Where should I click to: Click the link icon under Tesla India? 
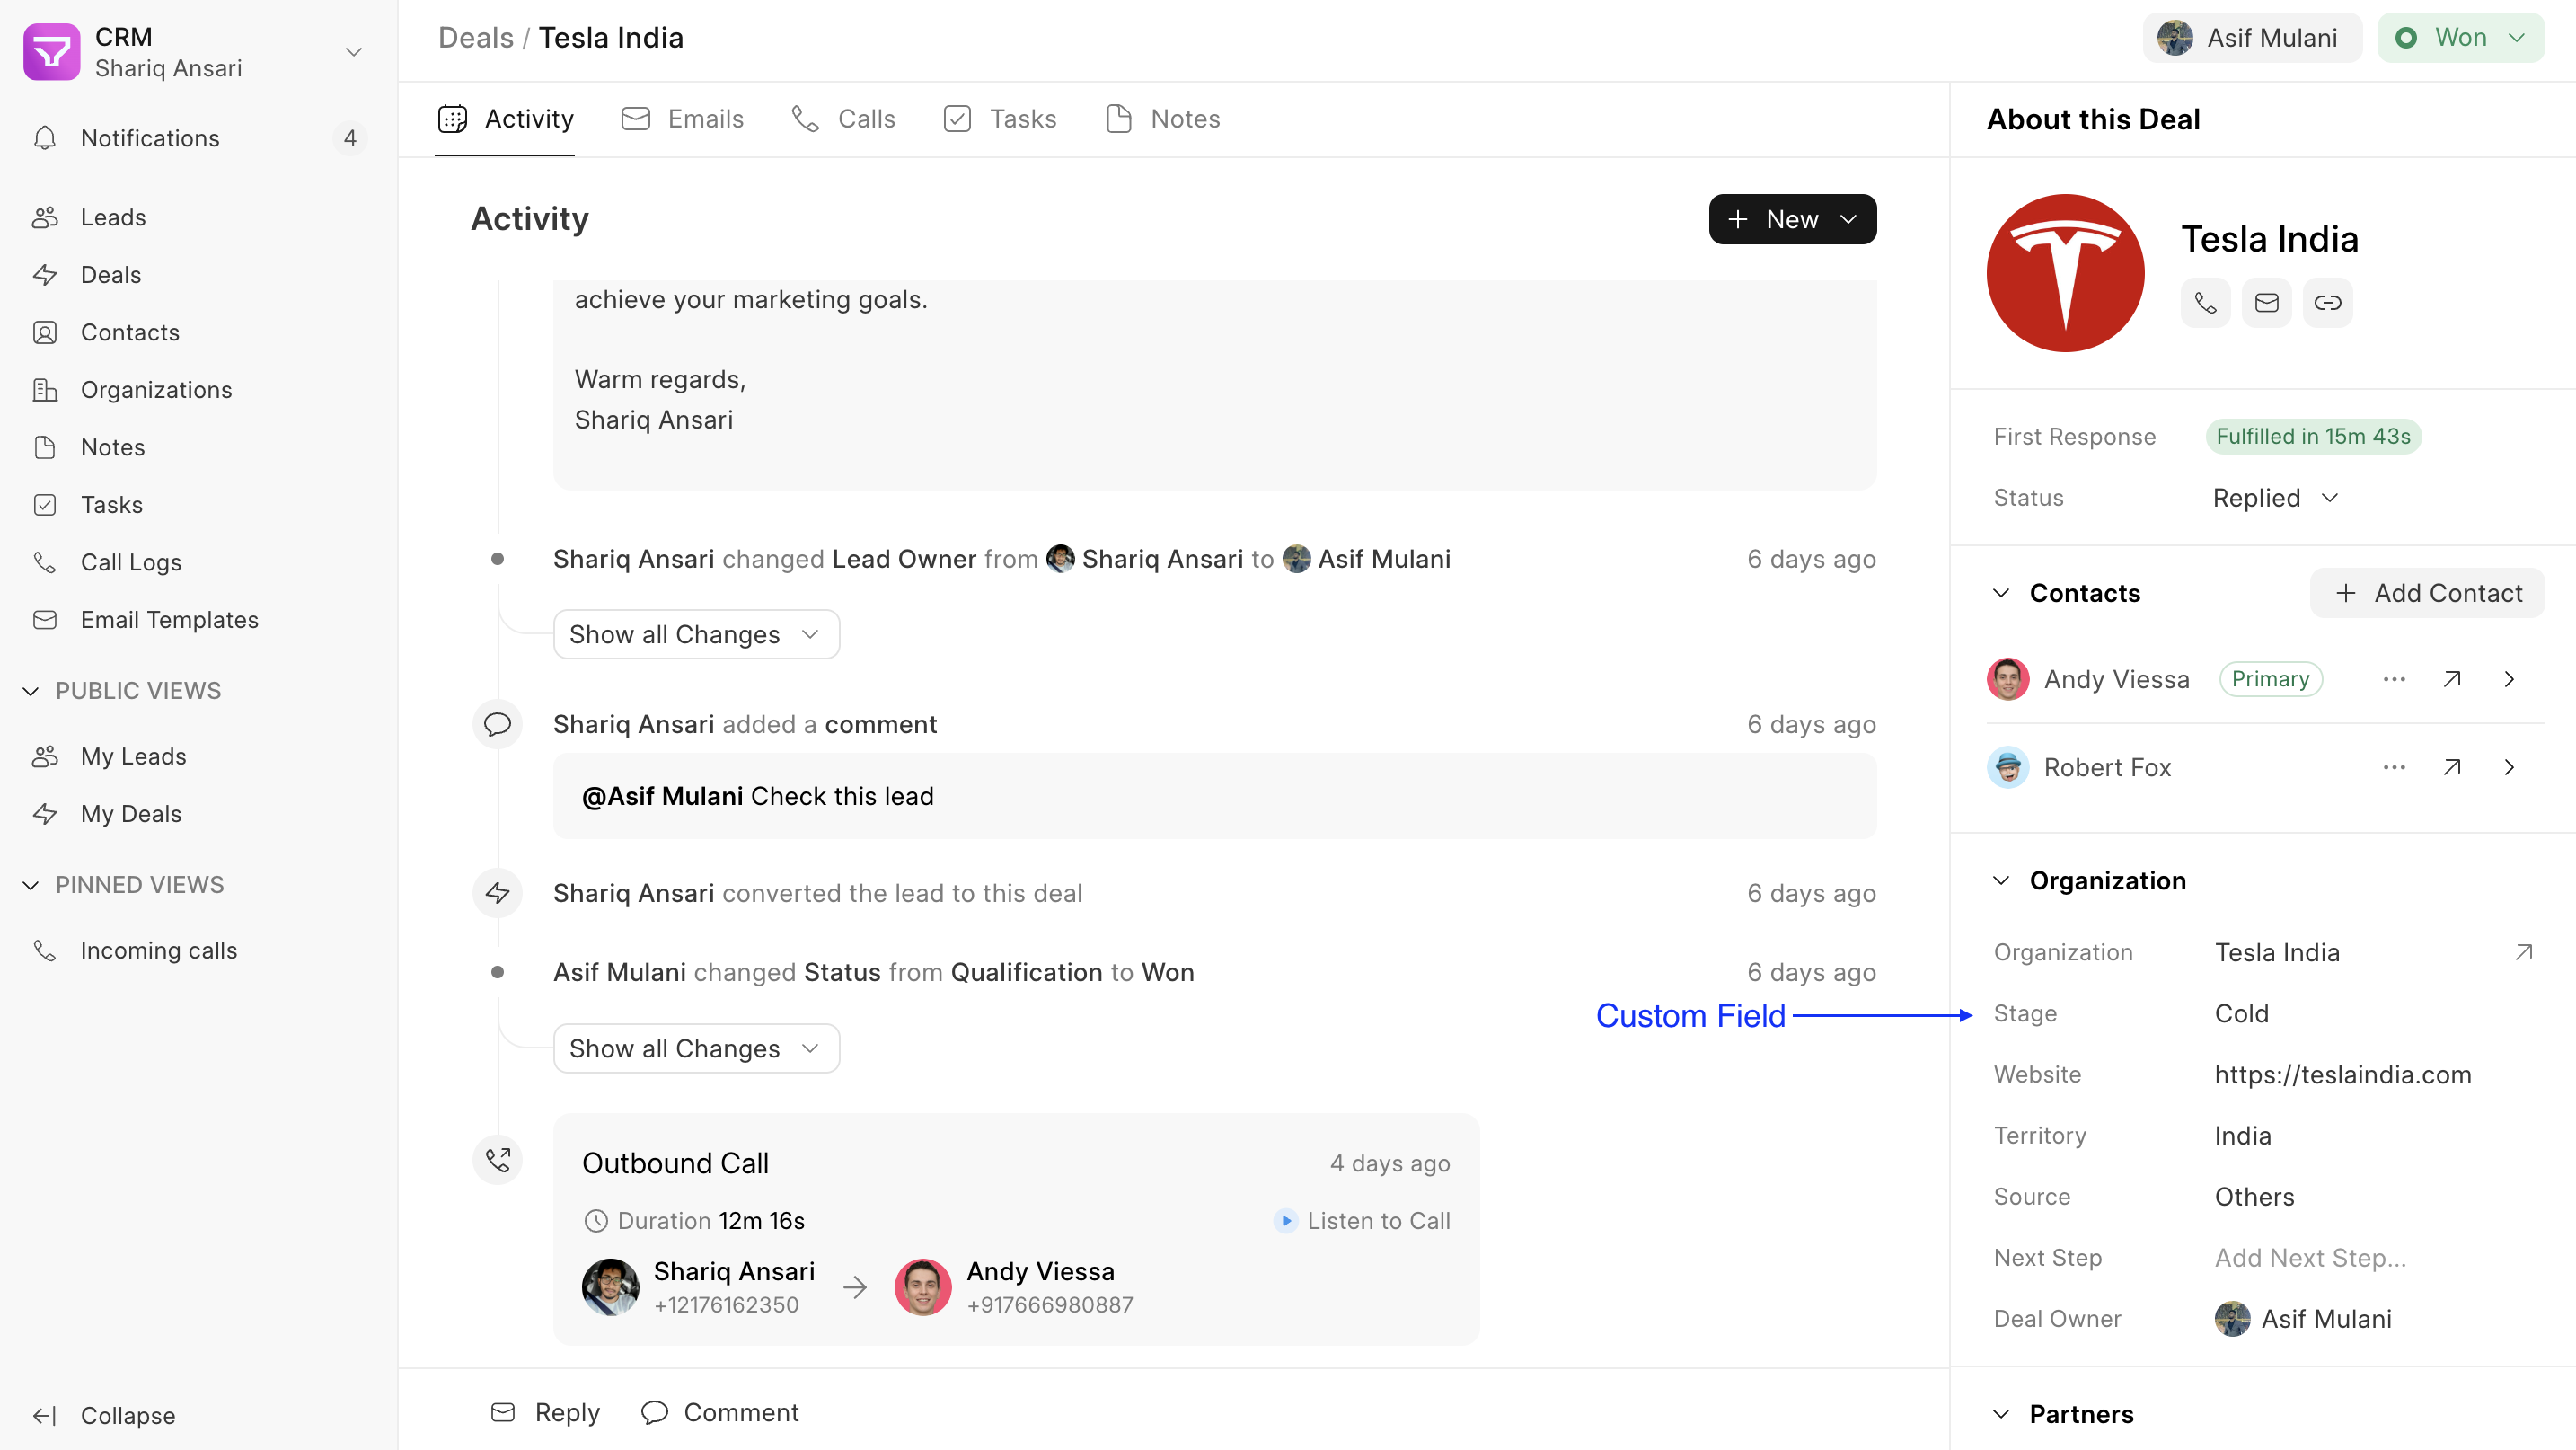2327,302
